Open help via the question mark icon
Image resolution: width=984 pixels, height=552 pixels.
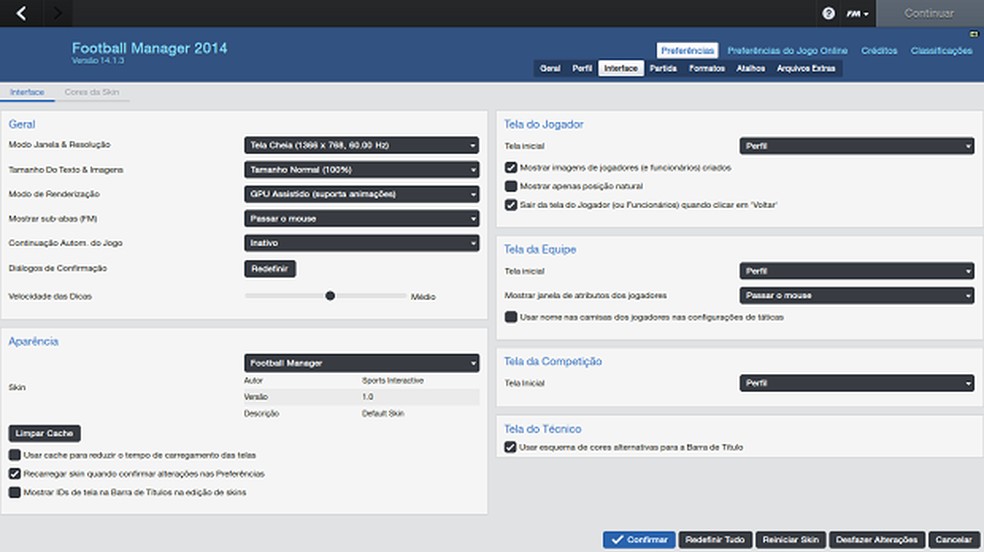(x=828, y=13)
